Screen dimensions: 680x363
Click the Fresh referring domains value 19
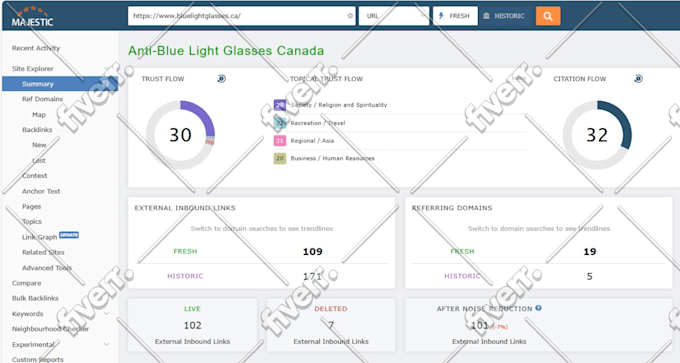pos(590,252)
